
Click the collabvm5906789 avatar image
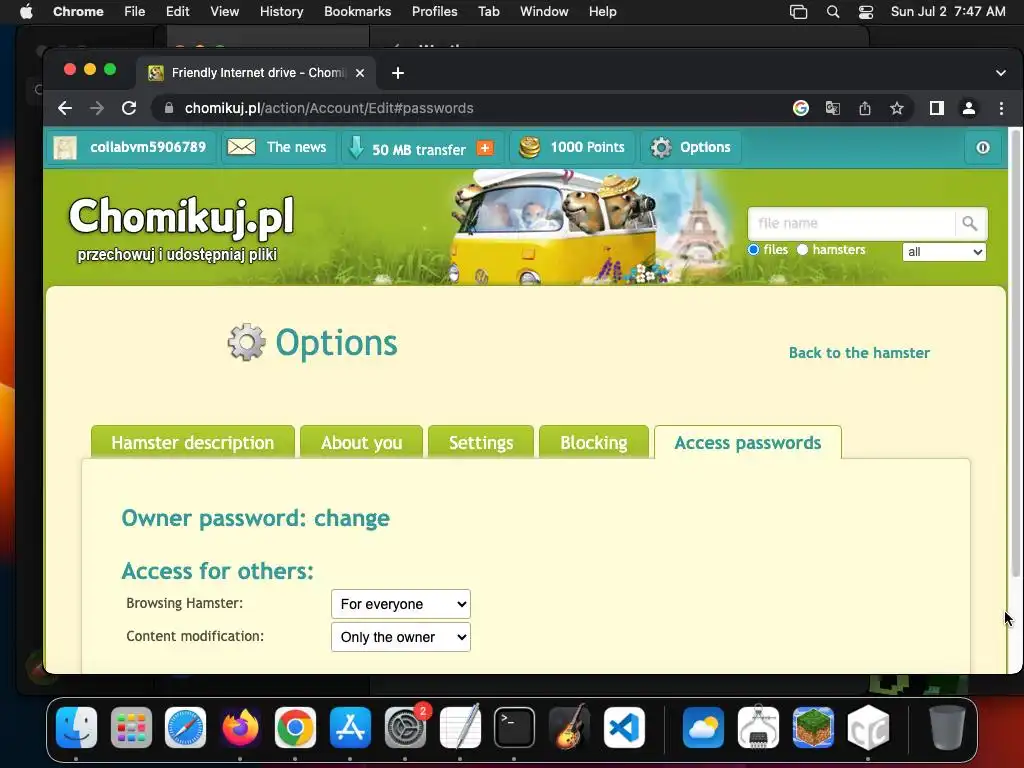[65, 148]
